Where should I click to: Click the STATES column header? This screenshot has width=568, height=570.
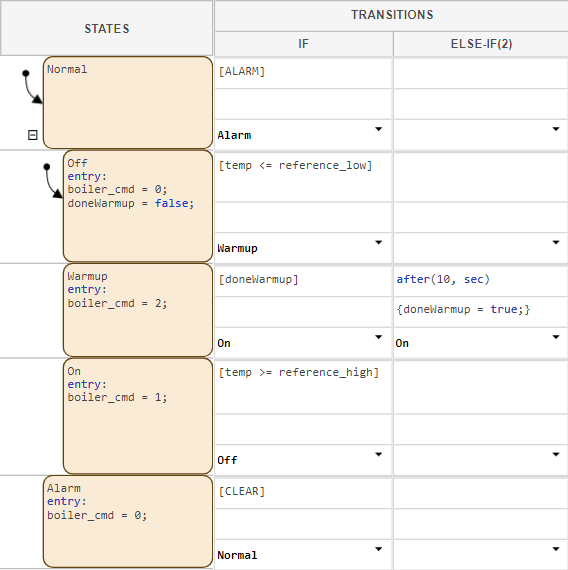107,28
